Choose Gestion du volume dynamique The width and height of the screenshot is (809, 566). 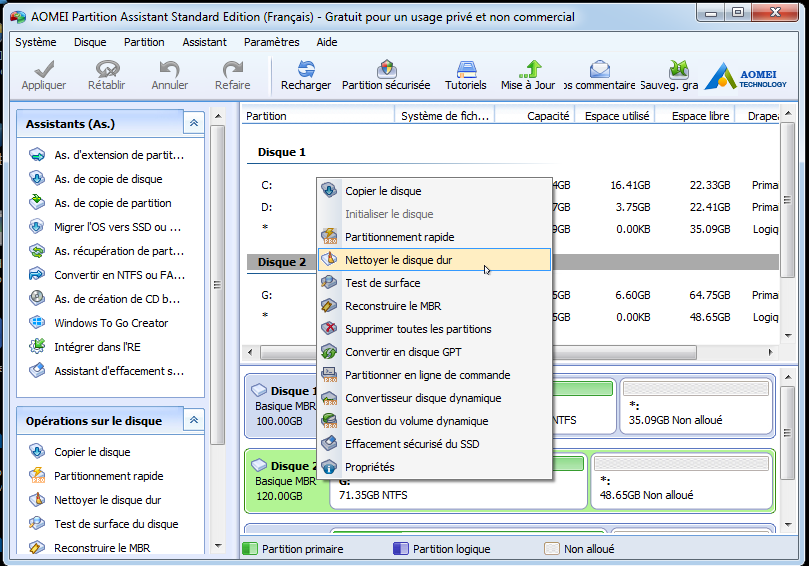coord(434,421)
